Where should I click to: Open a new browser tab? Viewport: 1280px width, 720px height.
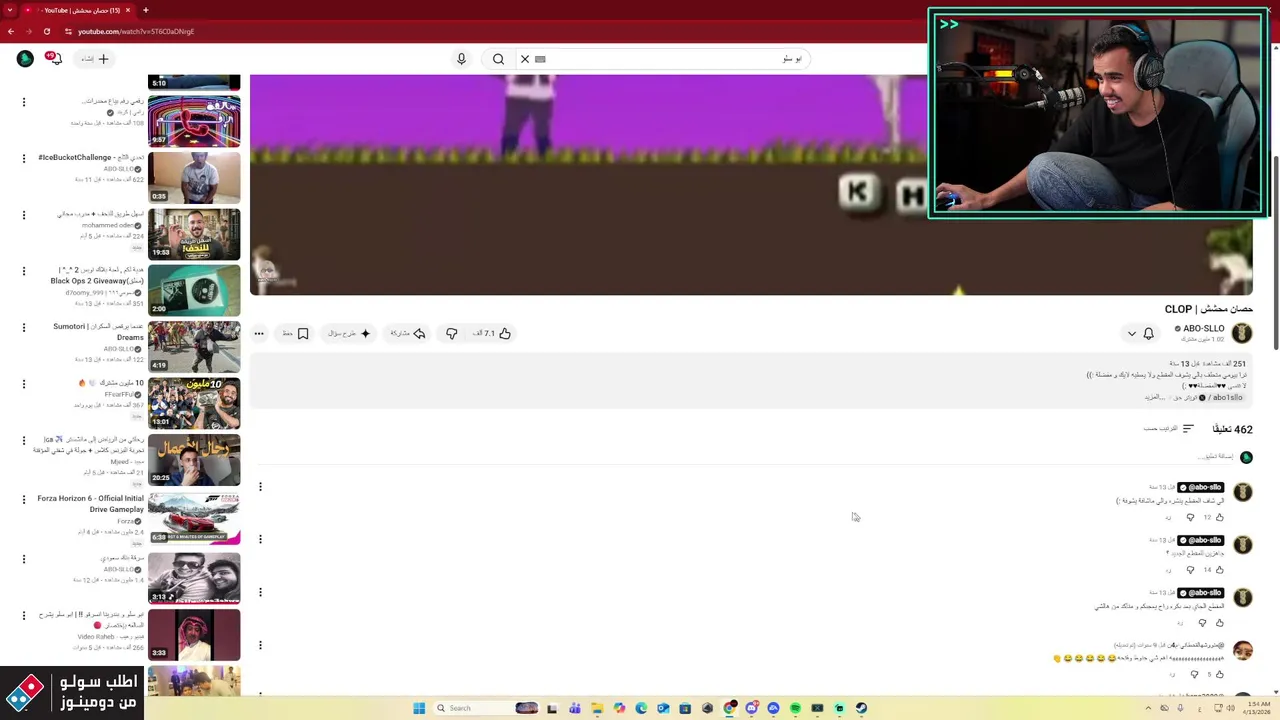point(145,10)
